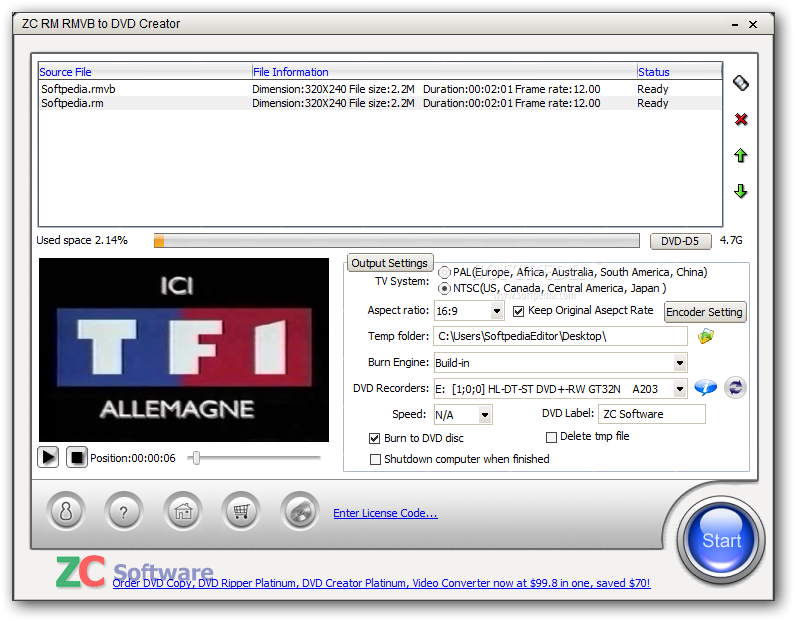795x621 pixels.
Task: Open the register user round icon
Action: [66, 511]
